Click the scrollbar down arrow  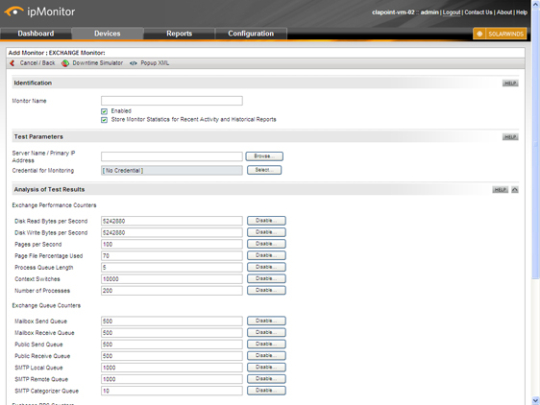click(536, 400)
